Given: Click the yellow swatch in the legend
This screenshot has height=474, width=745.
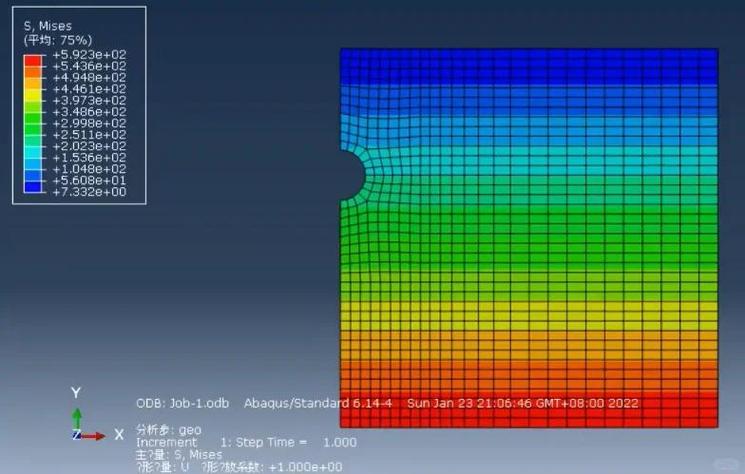Looking at the screenshot, I should 33,95.
